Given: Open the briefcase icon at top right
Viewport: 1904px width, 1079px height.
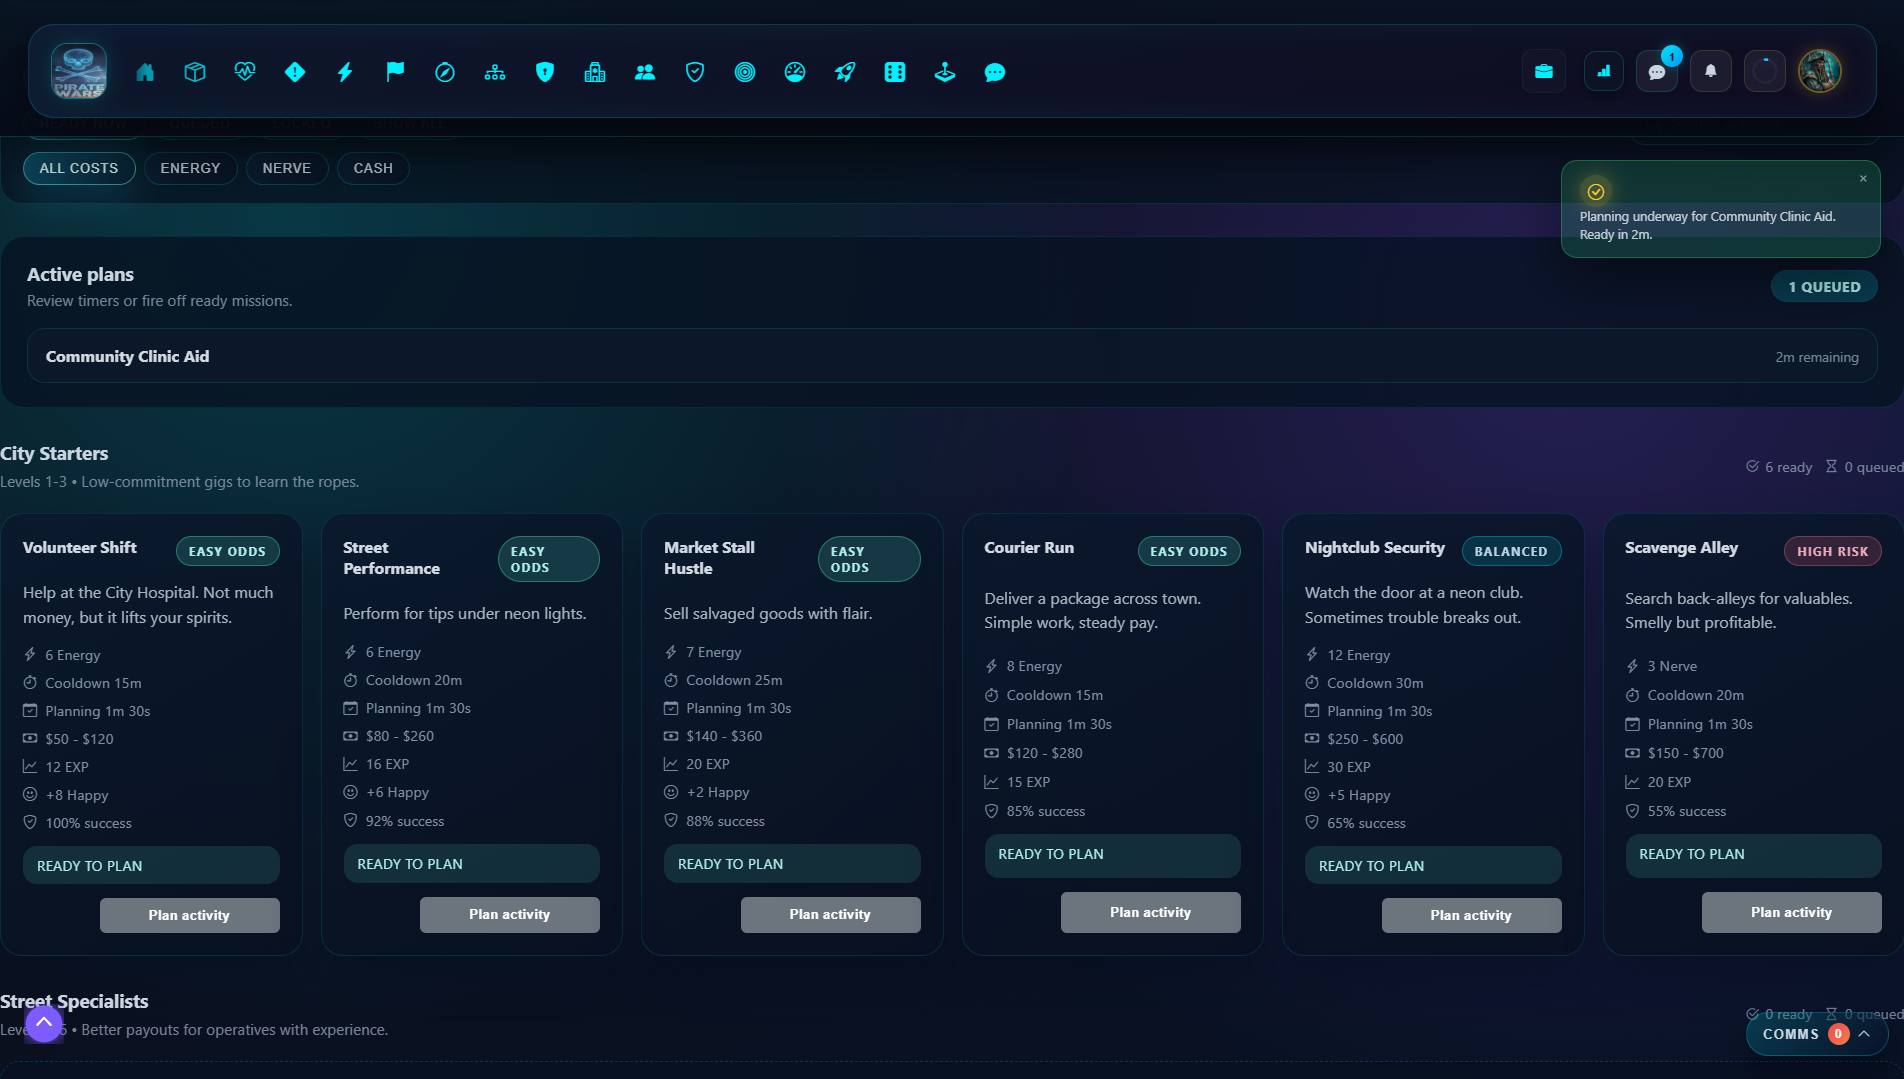Looking at the screenshot, I should coord(1544,72).
